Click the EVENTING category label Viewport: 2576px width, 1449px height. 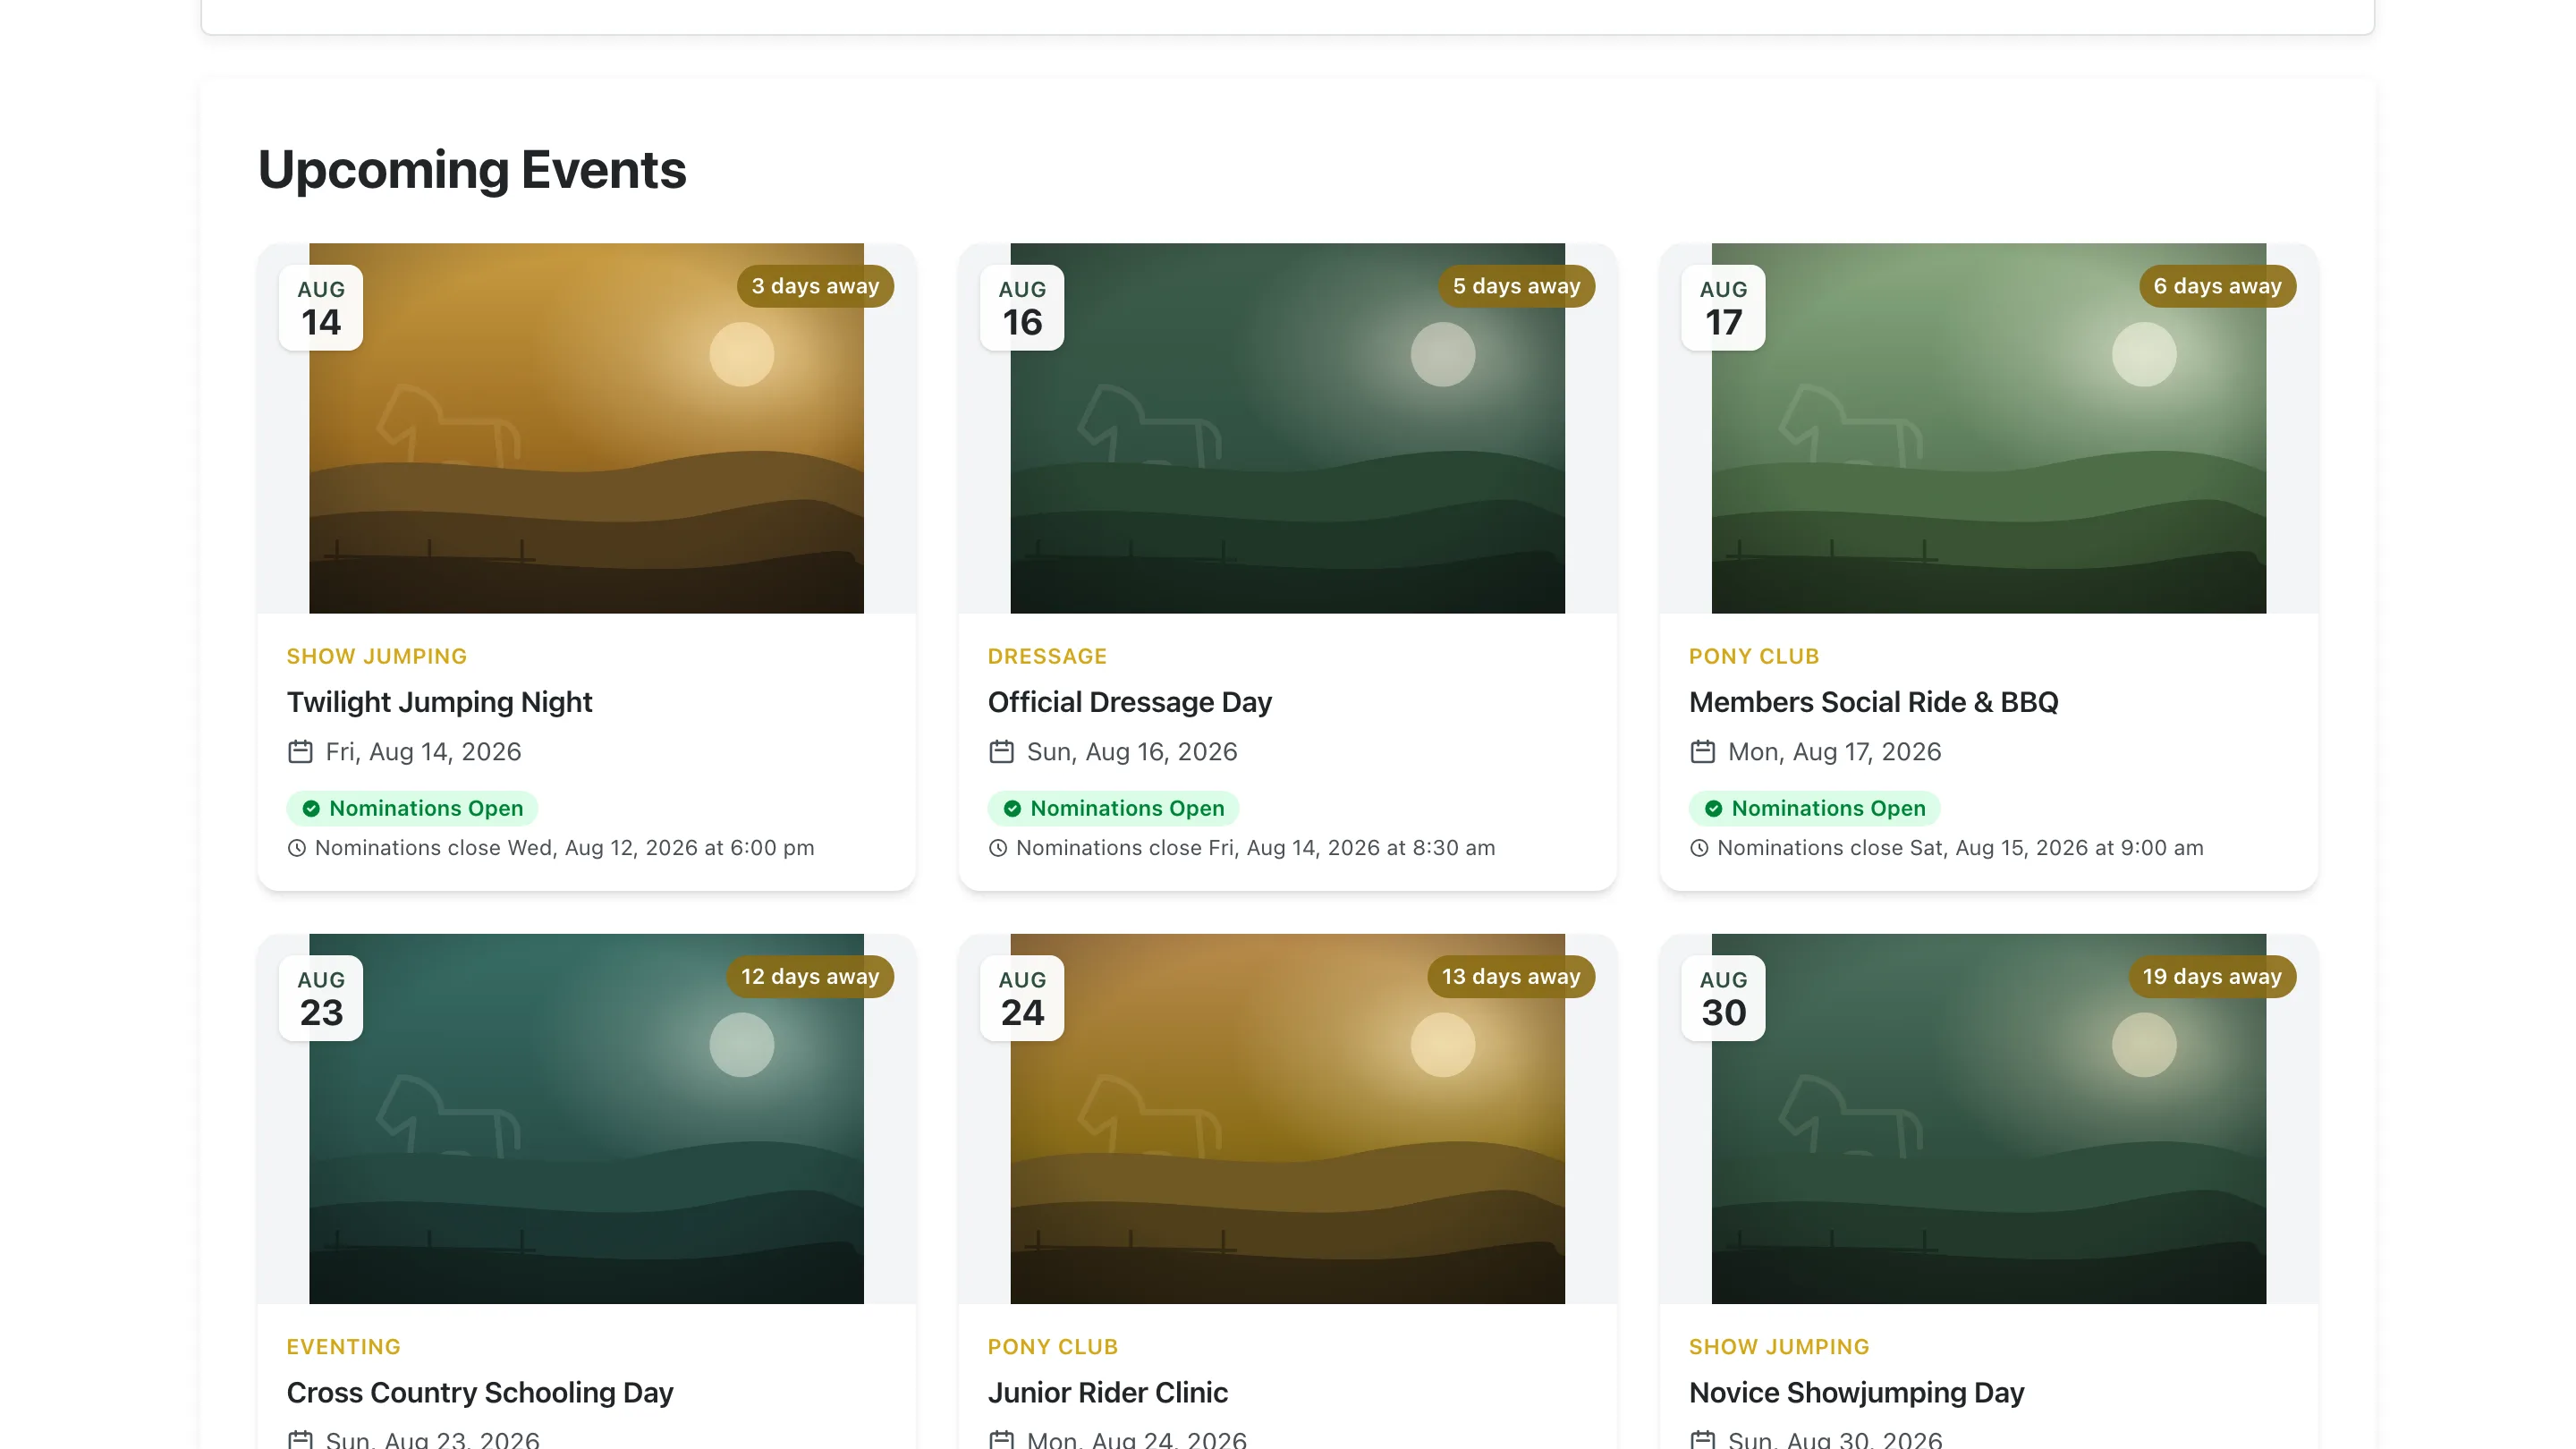(343, 1346)
